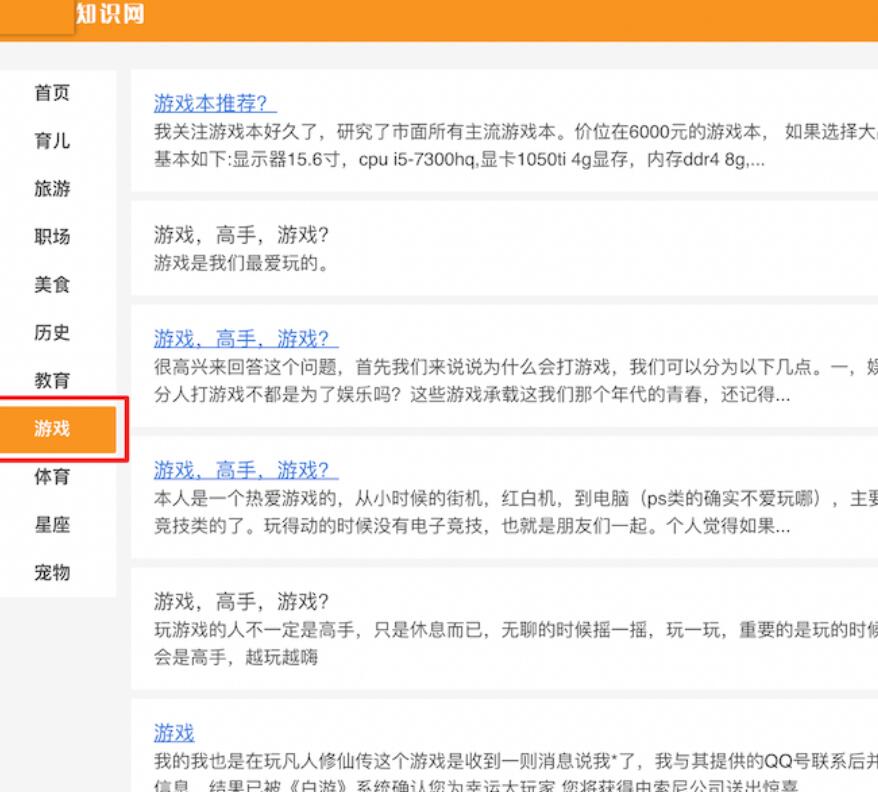Click the 凡人修仙传 answer snippet text

(460, 761)
